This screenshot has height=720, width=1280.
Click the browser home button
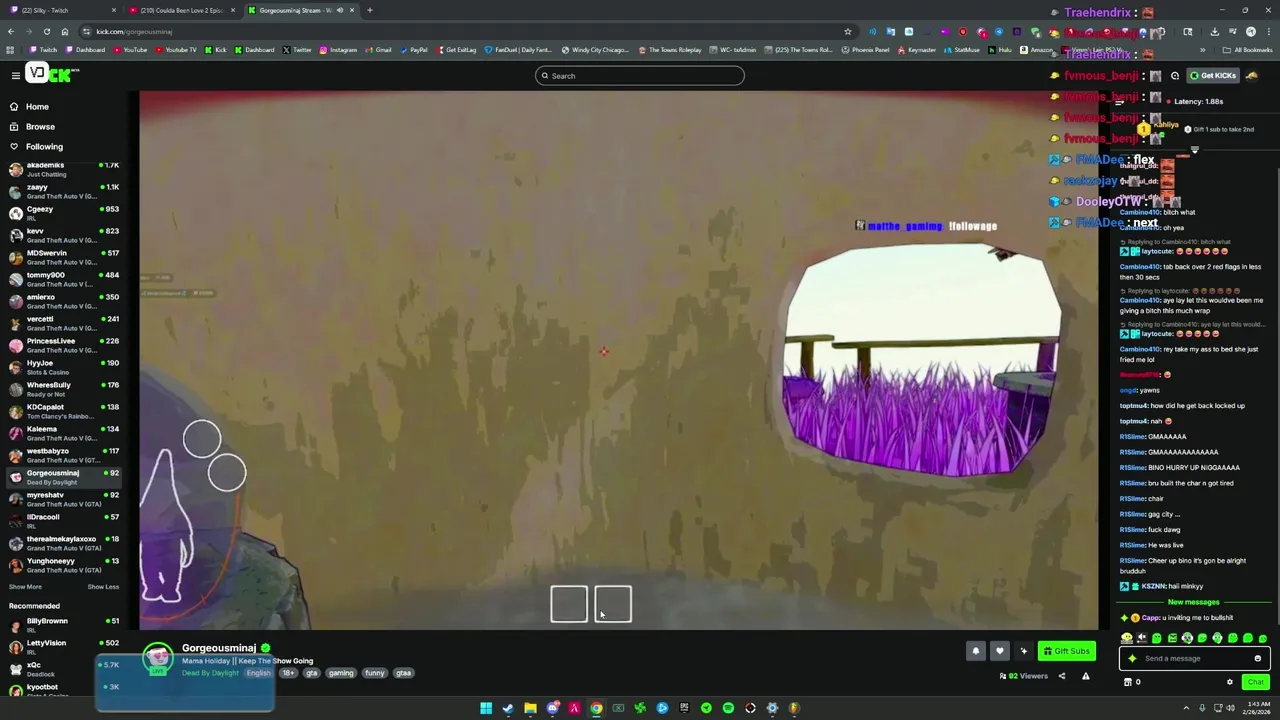point(64,31)
